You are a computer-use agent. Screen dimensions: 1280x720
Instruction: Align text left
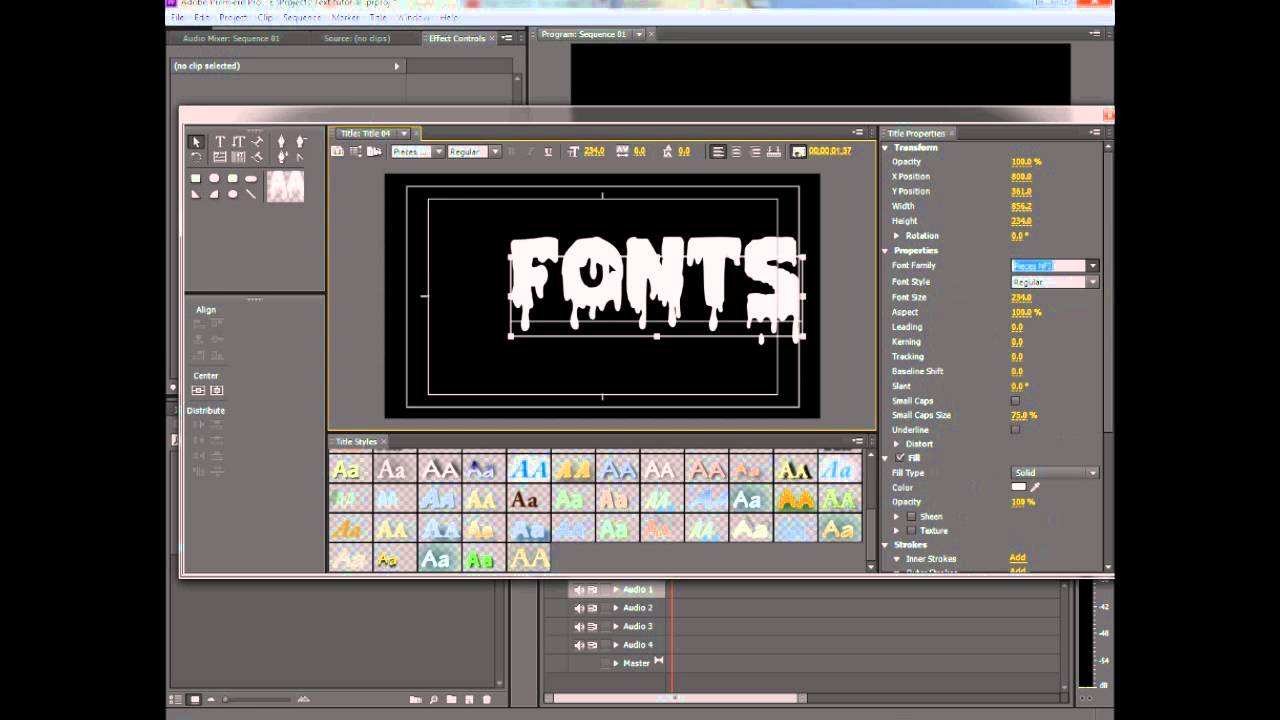click(718, 152)
